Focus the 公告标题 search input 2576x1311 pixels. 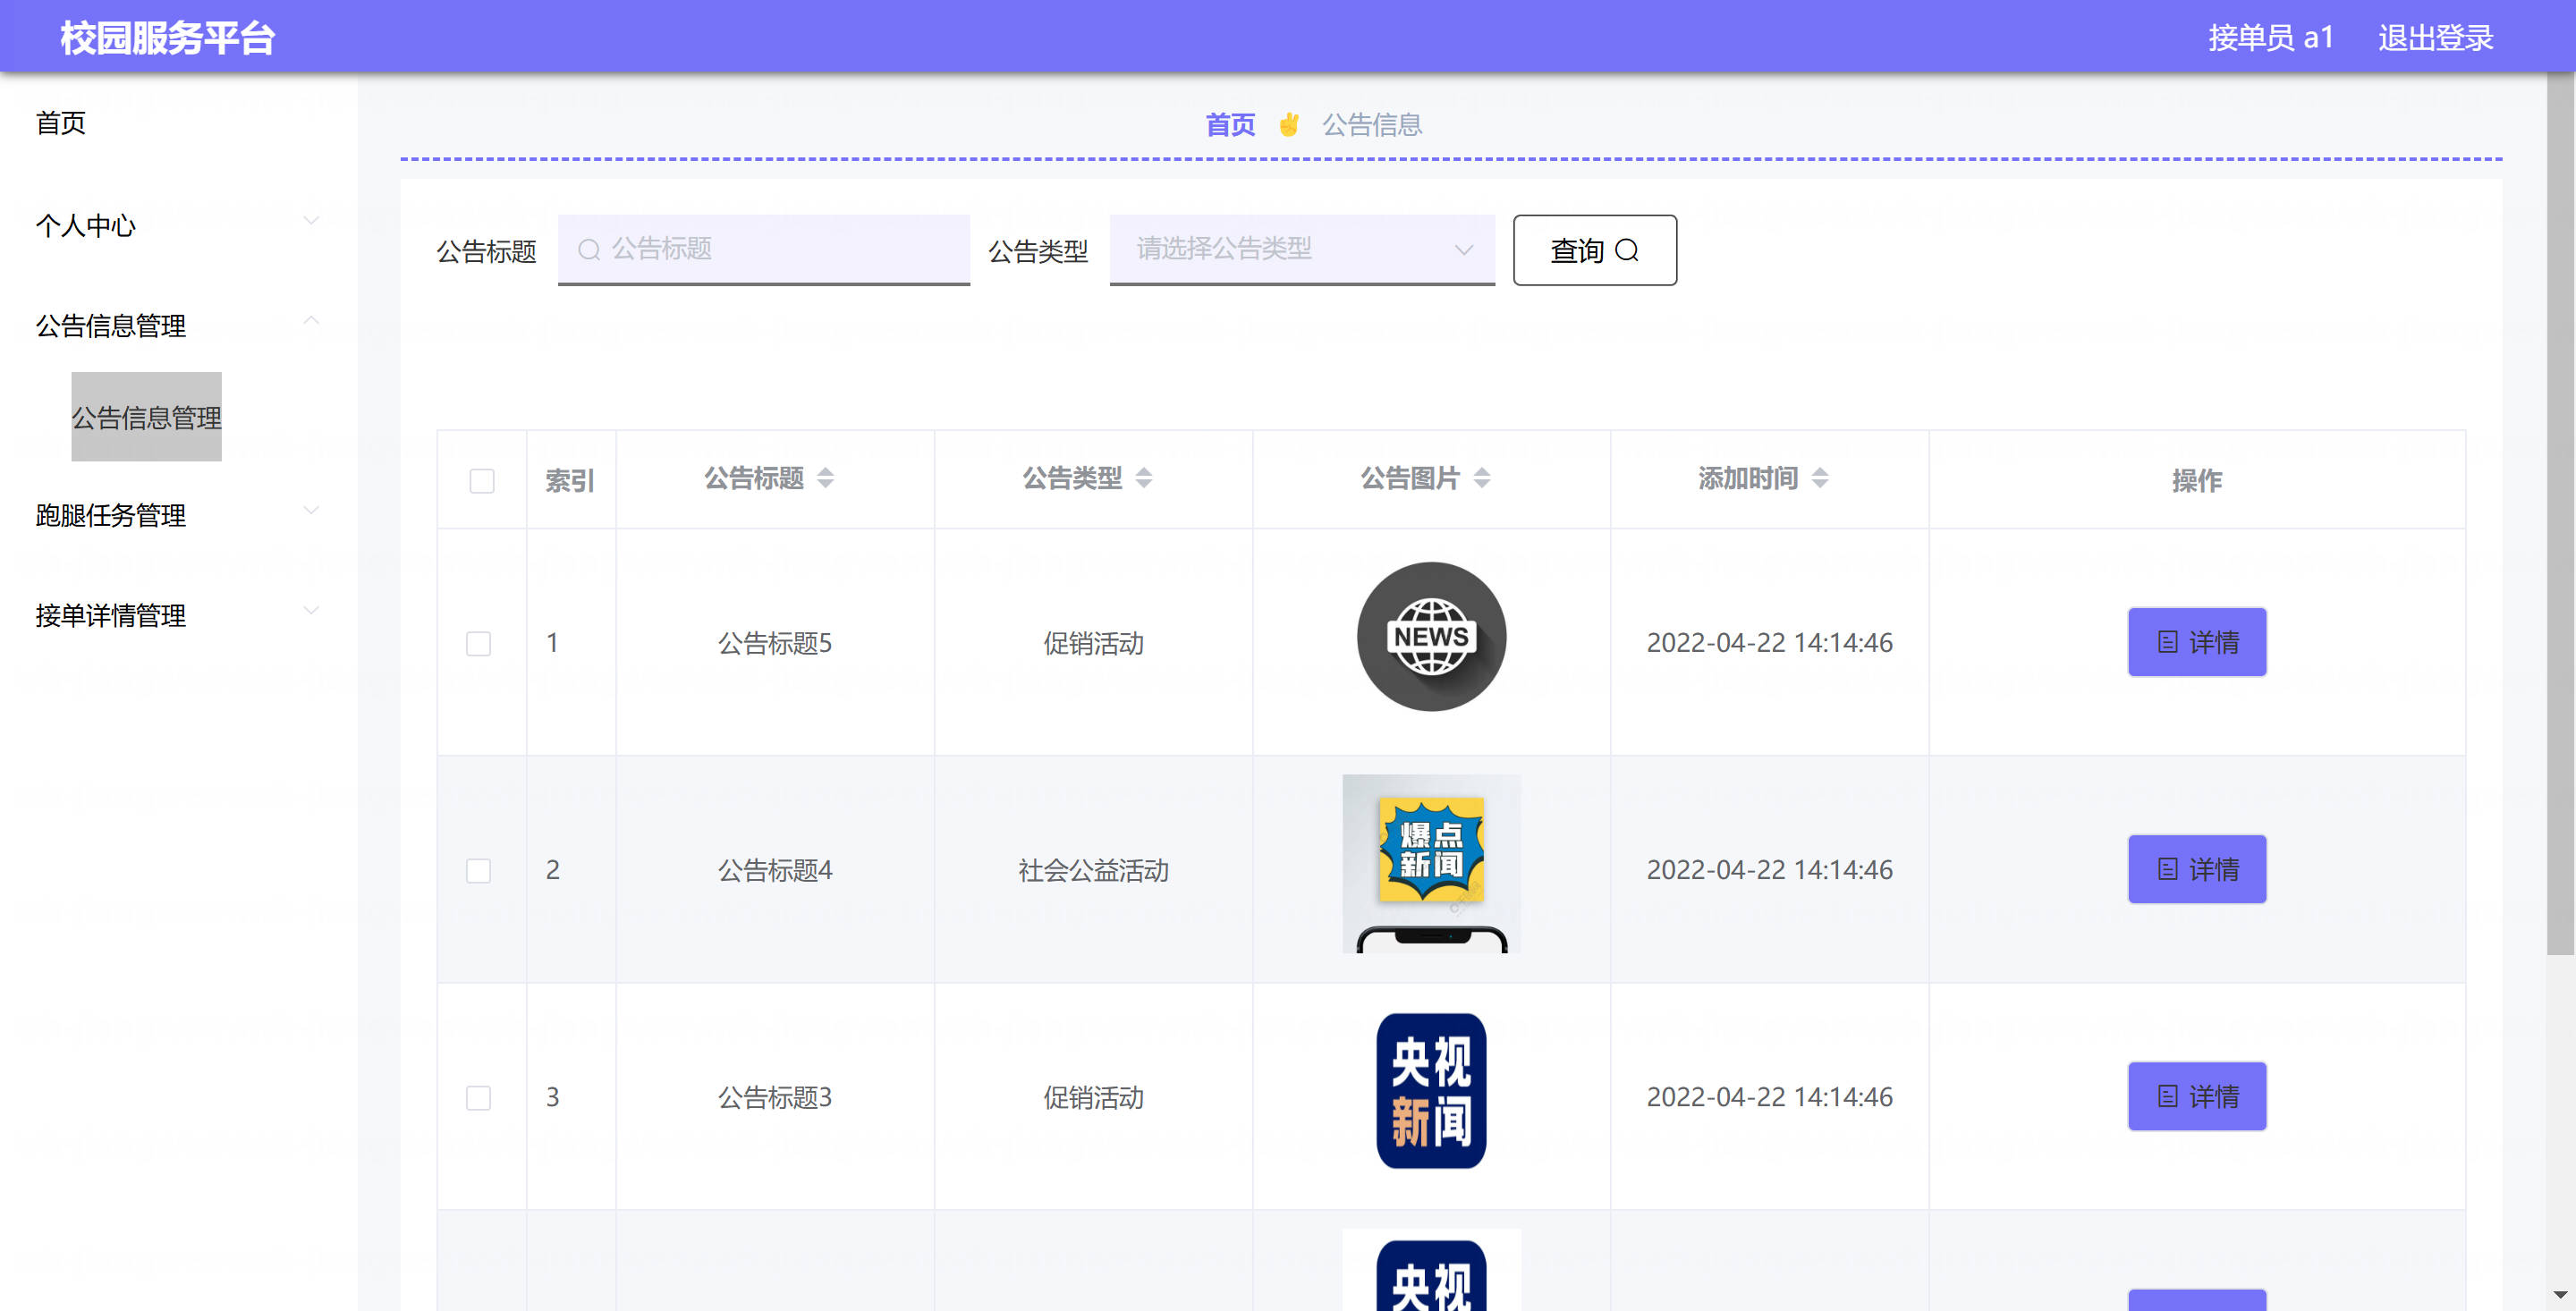pyautogui.click(x=764, y=249)
